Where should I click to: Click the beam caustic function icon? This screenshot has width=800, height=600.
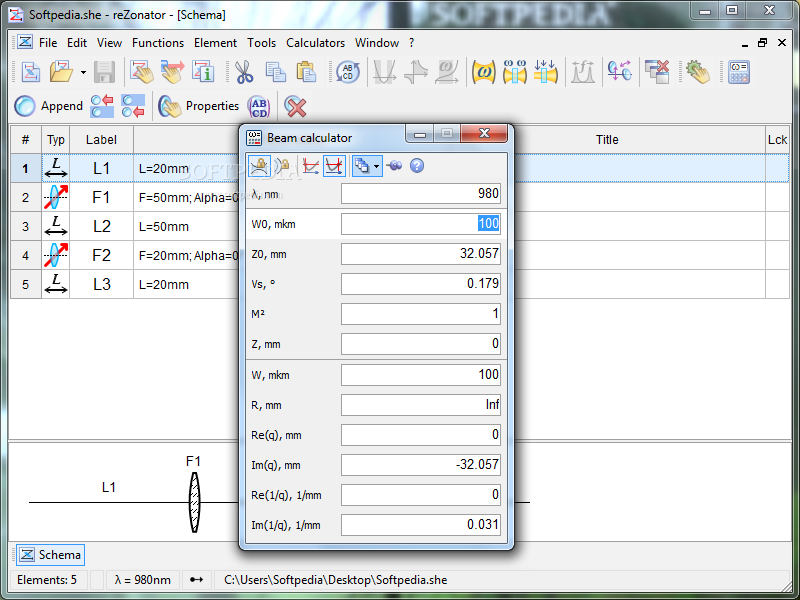point(446,72)
